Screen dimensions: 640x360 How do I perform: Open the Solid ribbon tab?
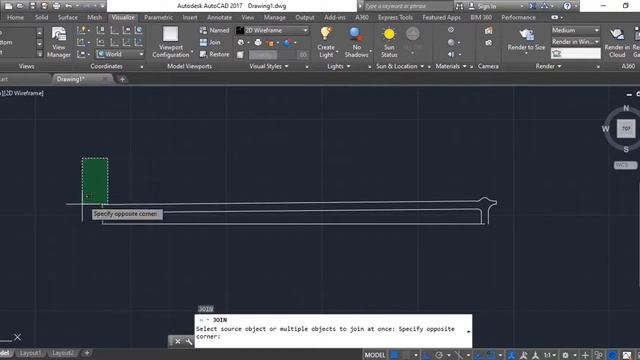coord(41,18)
